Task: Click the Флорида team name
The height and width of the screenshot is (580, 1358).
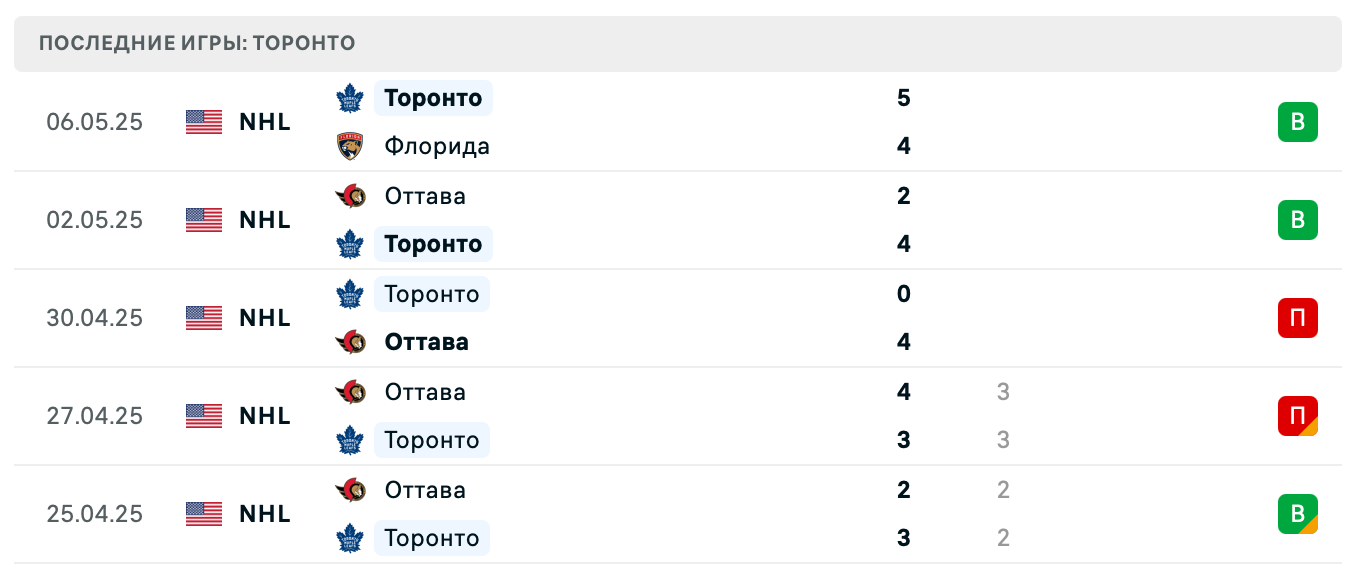Action: click(437, 146)
